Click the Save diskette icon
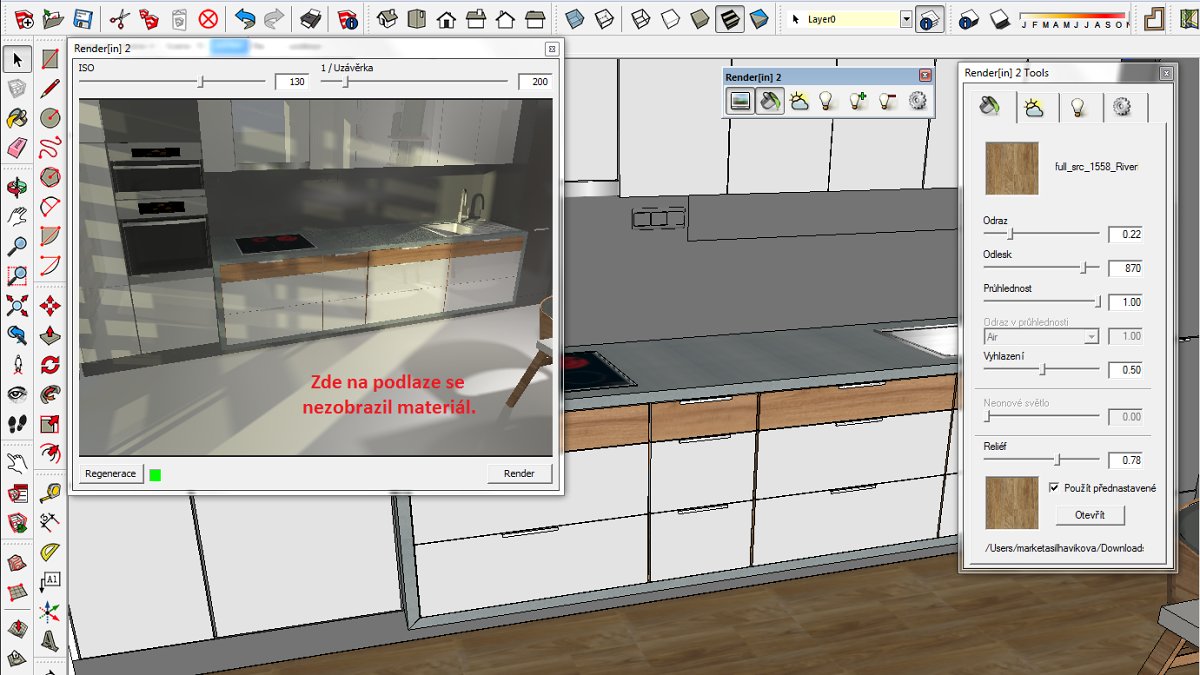1200x675 pixels. (x=83, y=18)
